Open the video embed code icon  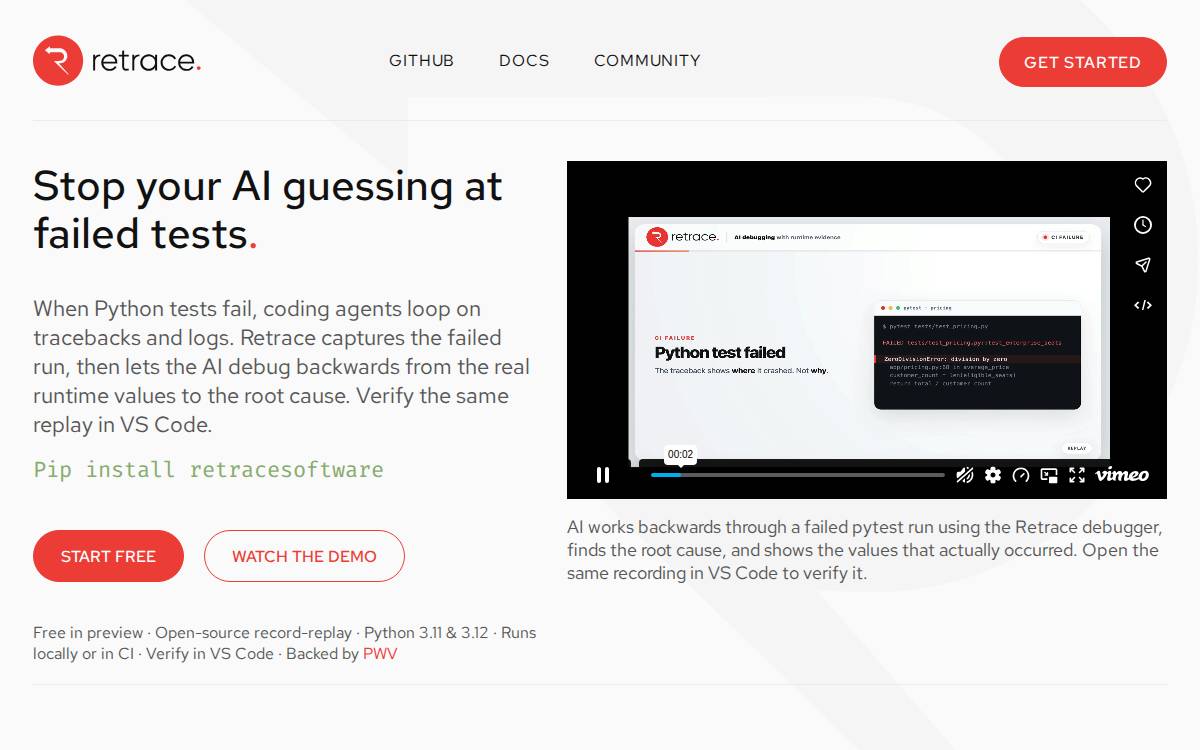pos(1143,305)
